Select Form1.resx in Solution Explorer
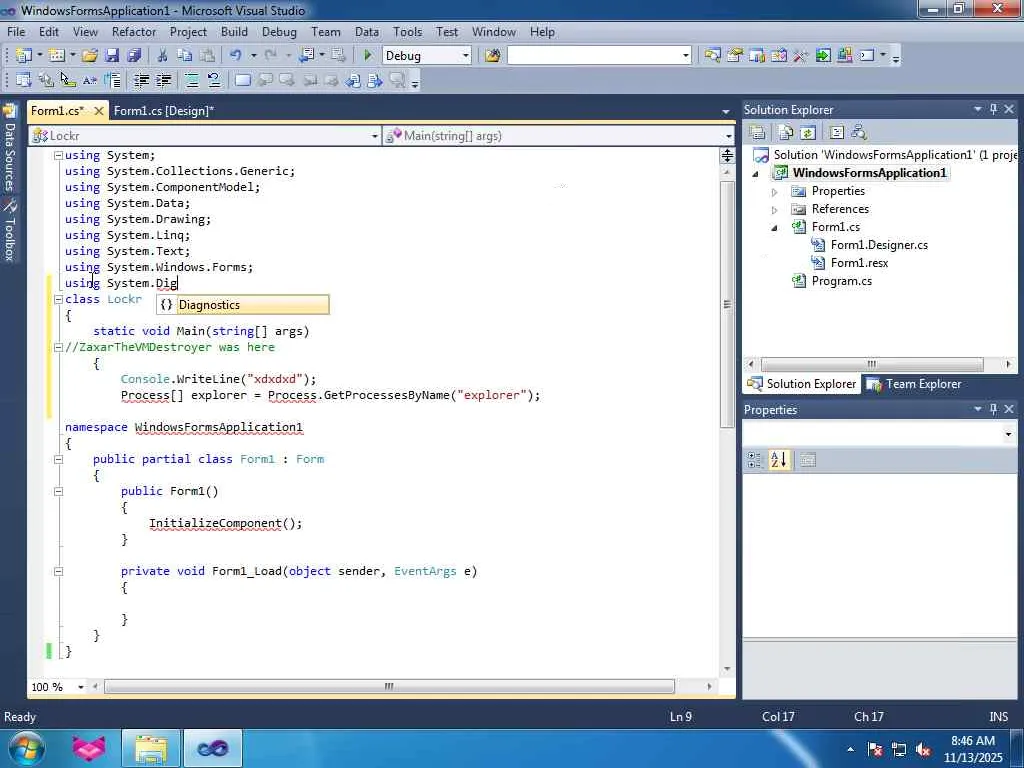The image size is (1024, 768). [x=859, y=263]
